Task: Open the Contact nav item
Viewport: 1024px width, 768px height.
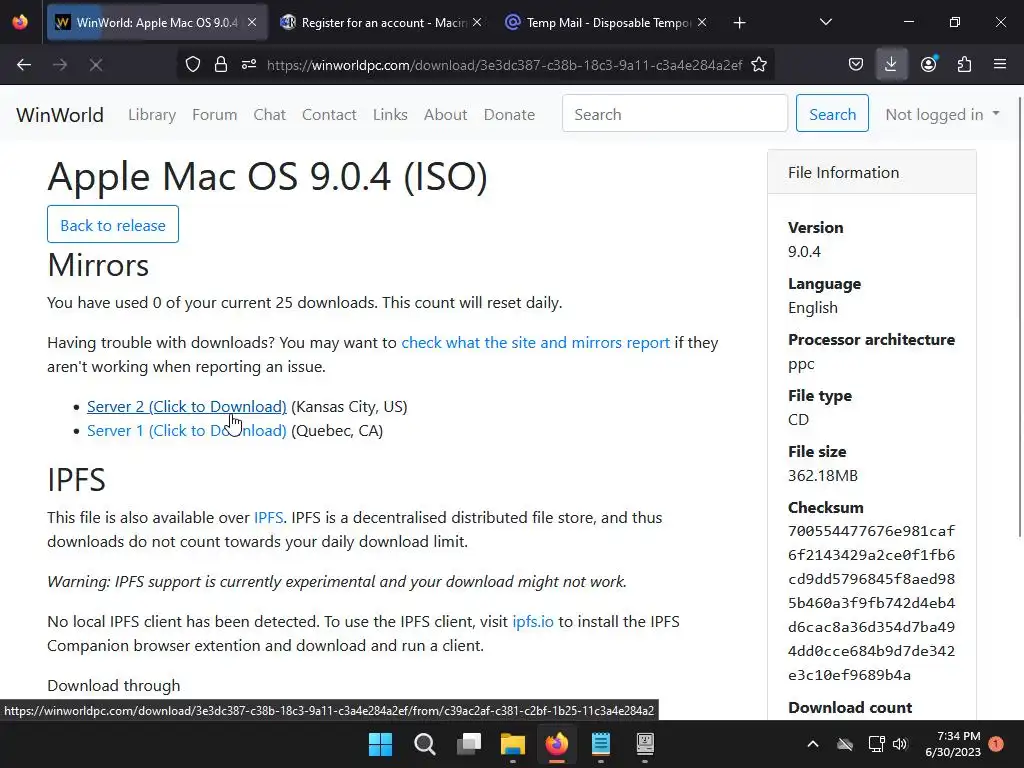Action: pos(329,115)
